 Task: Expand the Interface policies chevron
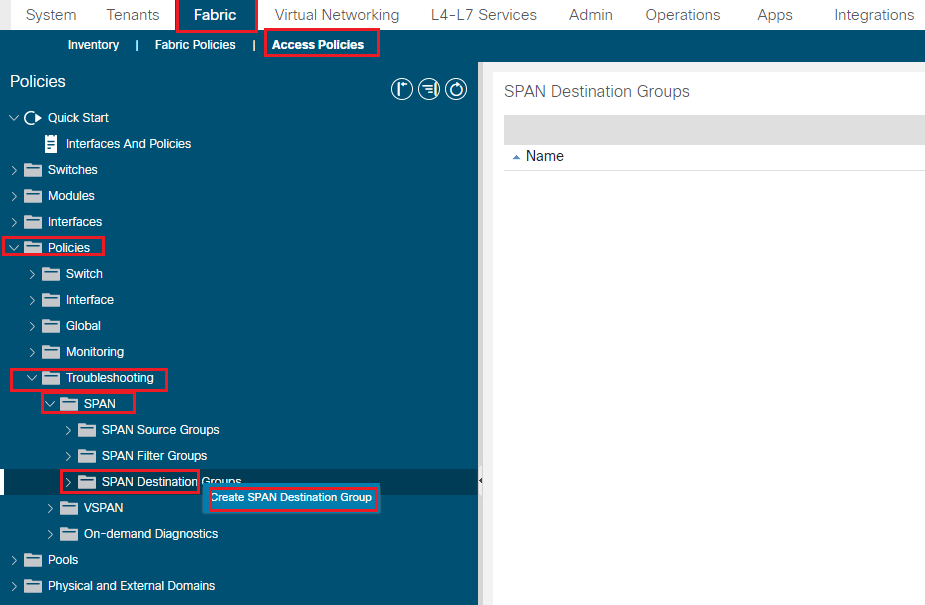click(32, 300)
